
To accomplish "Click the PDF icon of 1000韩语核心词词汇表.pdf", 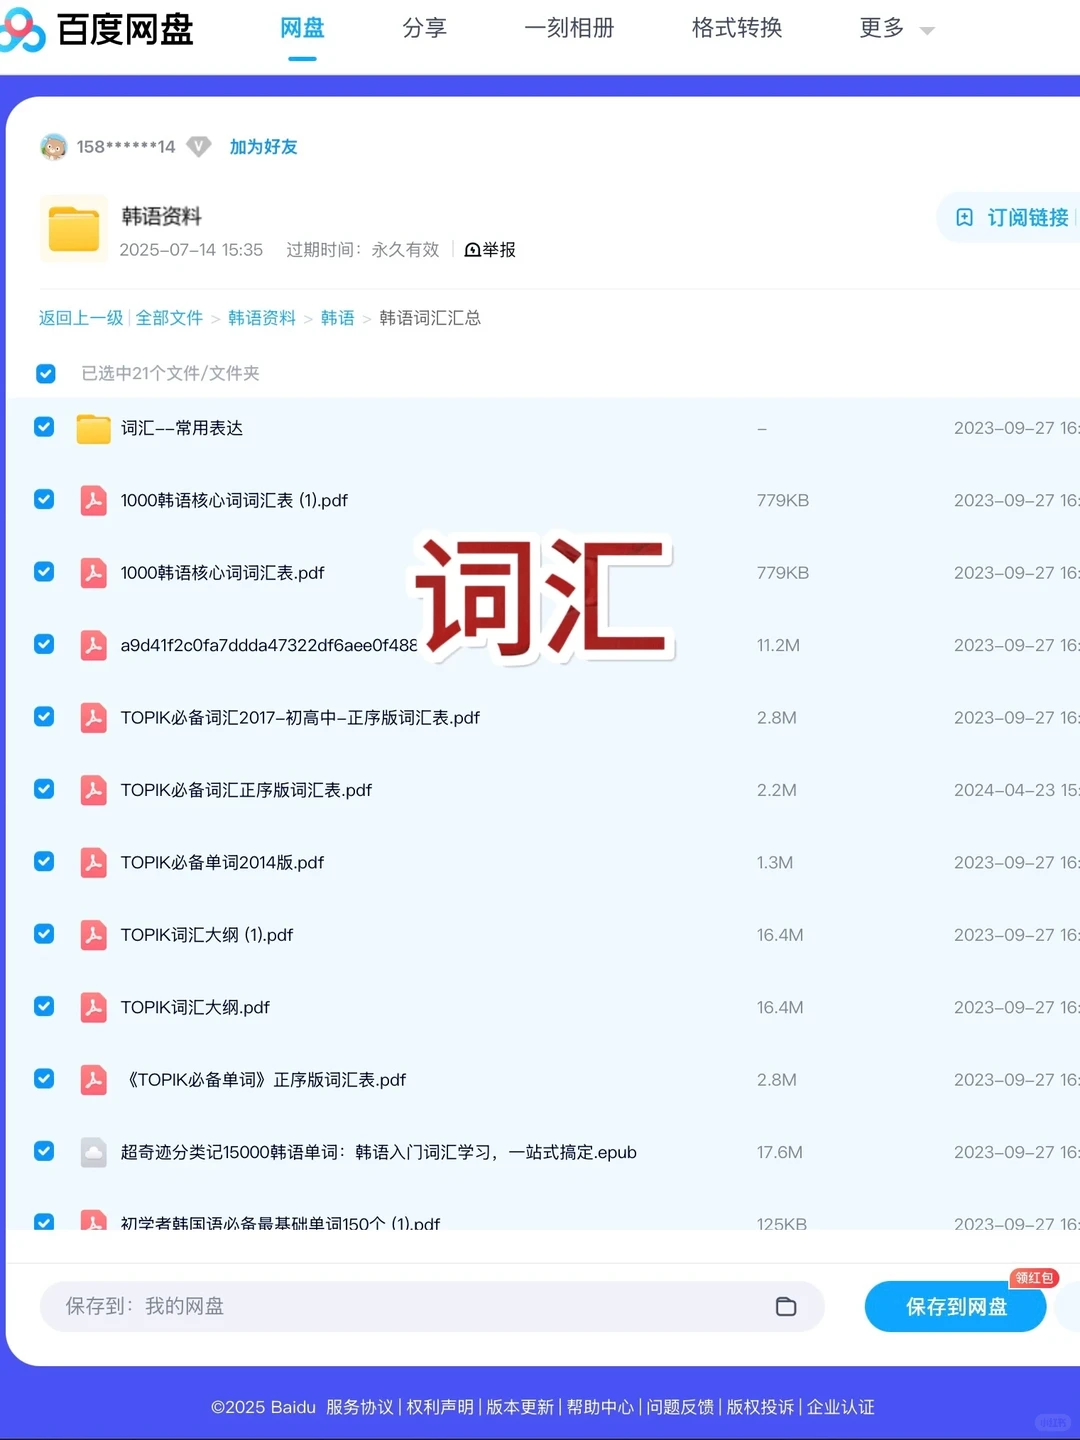I will click(x=93, y=572).
